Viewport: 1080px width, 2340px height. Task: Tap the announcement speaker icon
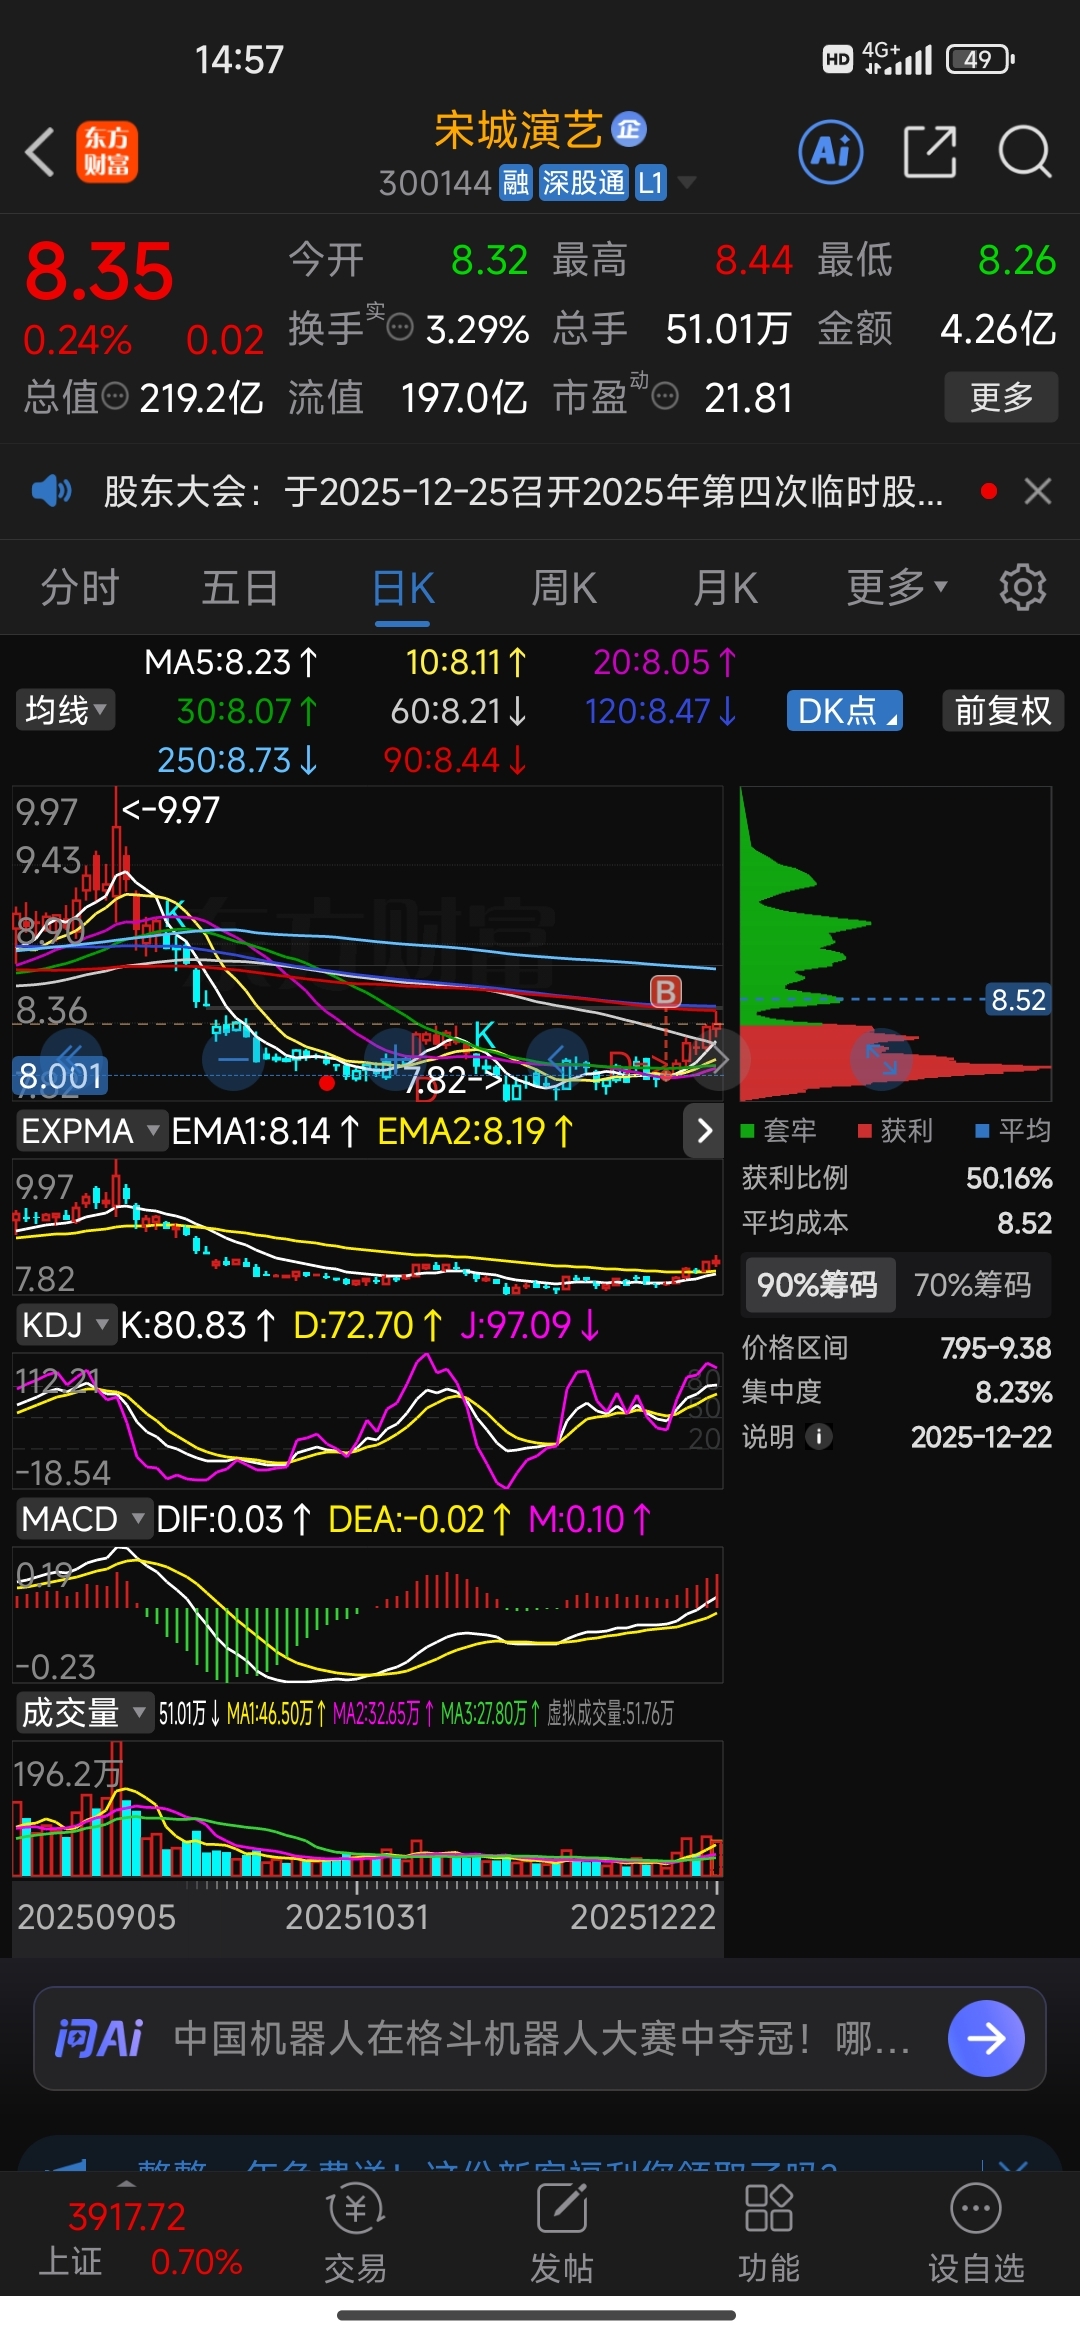click(51, 491)
